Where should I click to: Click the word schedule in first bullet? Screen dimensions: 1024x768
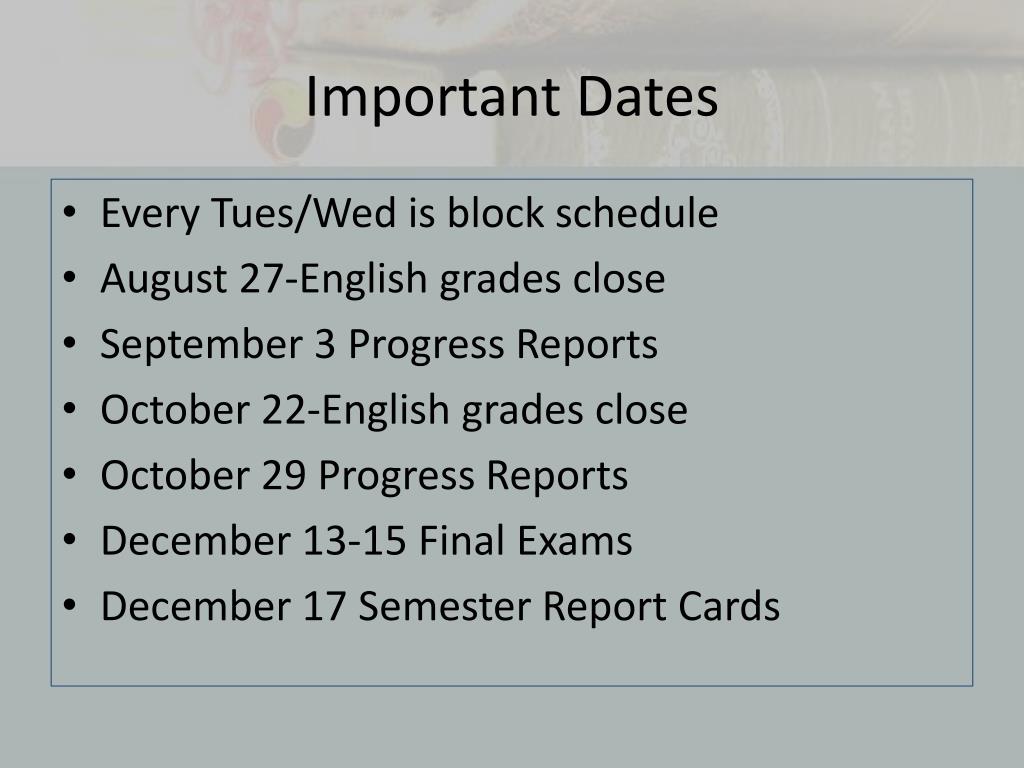637,213
